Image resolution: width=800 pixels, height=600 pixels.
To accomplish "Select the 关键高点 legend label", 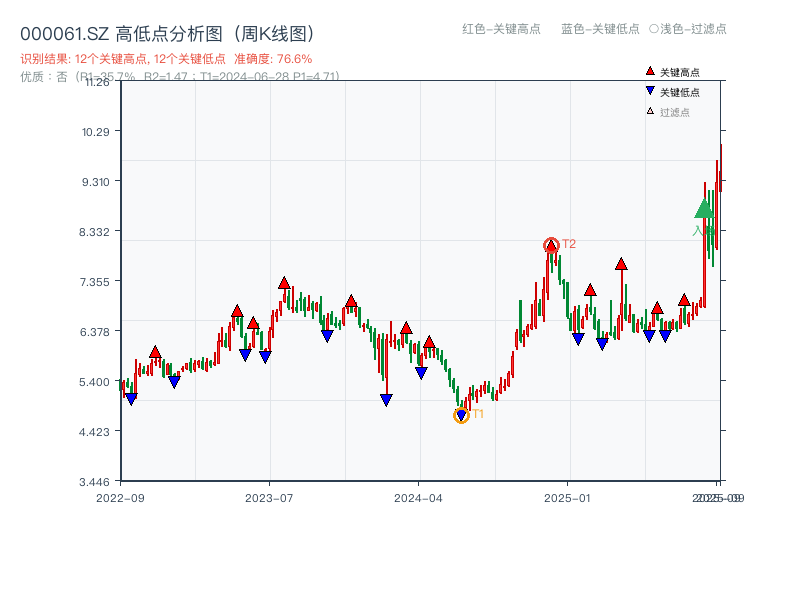I will click(680, 72).
